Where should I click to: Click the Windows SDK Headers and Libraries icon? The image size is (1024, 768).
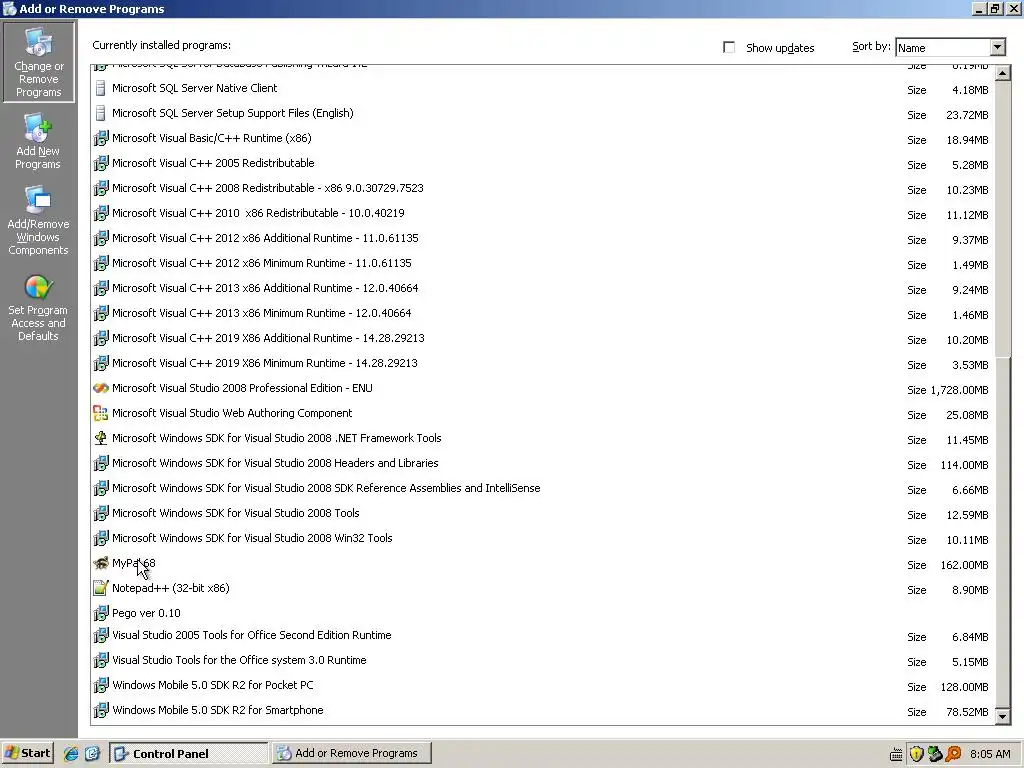point(101,464)
